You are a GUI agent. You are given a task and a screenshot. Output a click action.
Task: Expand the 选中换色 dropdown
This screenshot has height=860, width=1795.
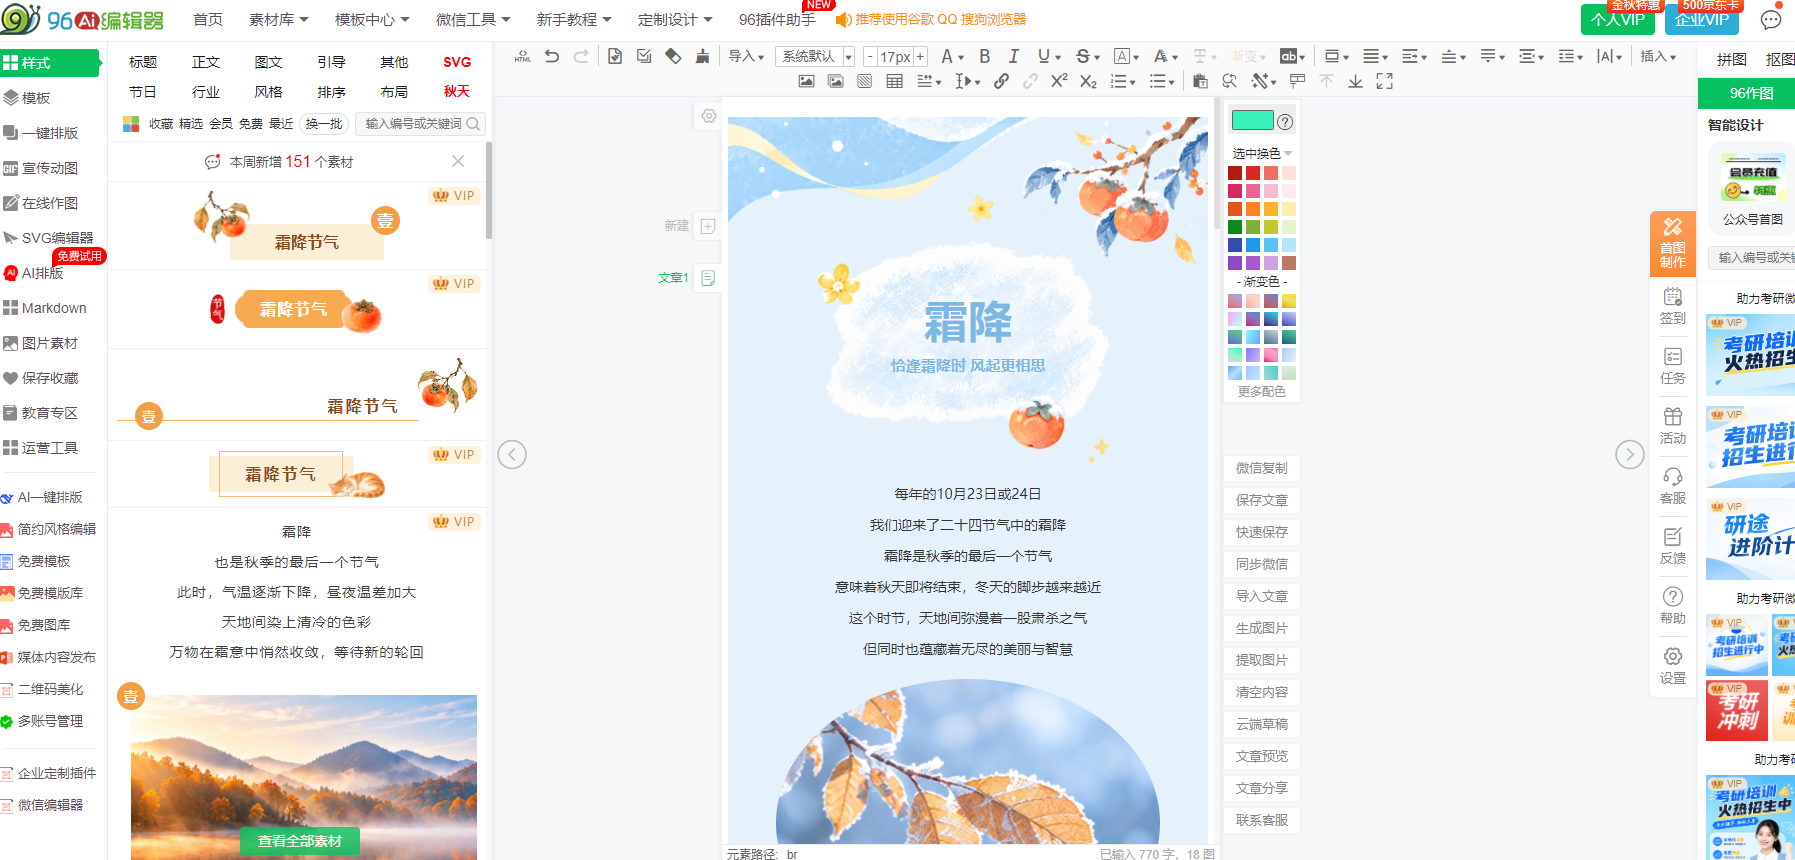(x=1263, y=153)
